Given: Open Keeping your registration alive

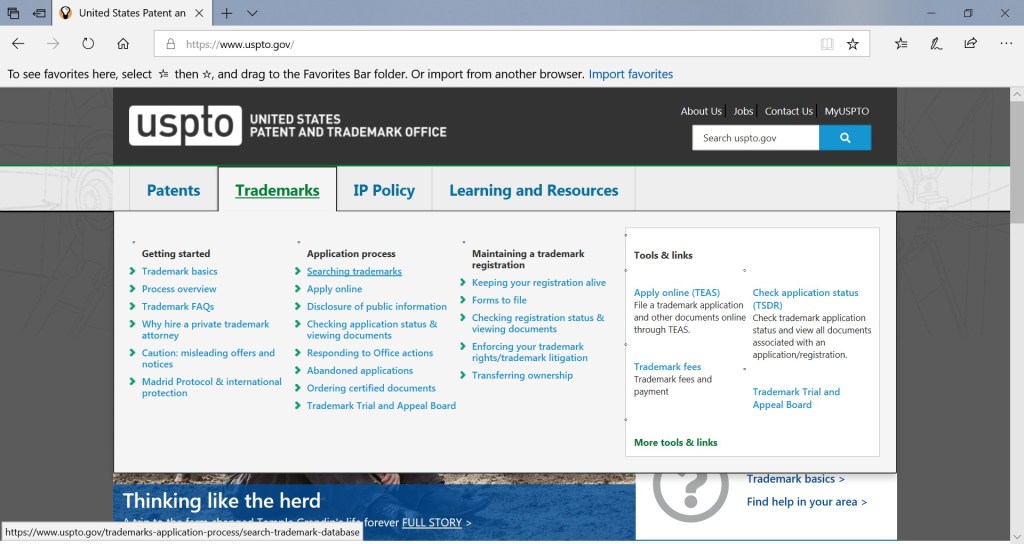Looking at the screenshot, I should (x=539, y=282).
